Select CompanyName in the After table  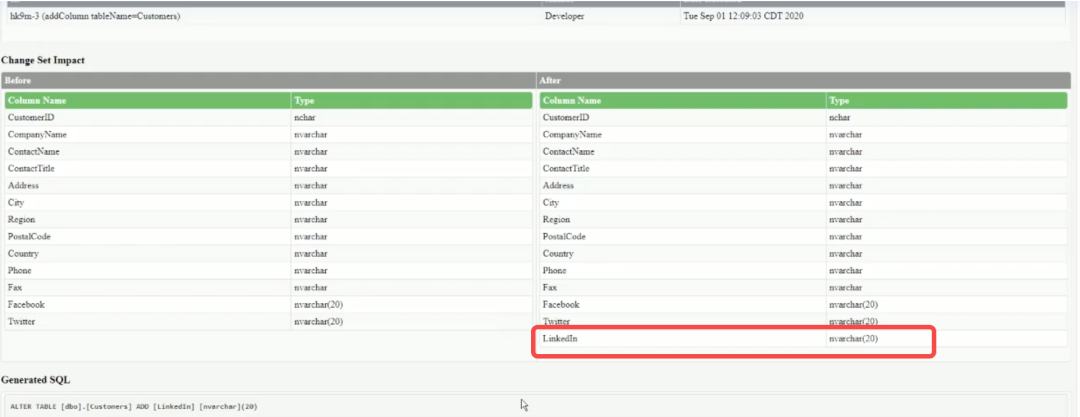pos(572,134)
